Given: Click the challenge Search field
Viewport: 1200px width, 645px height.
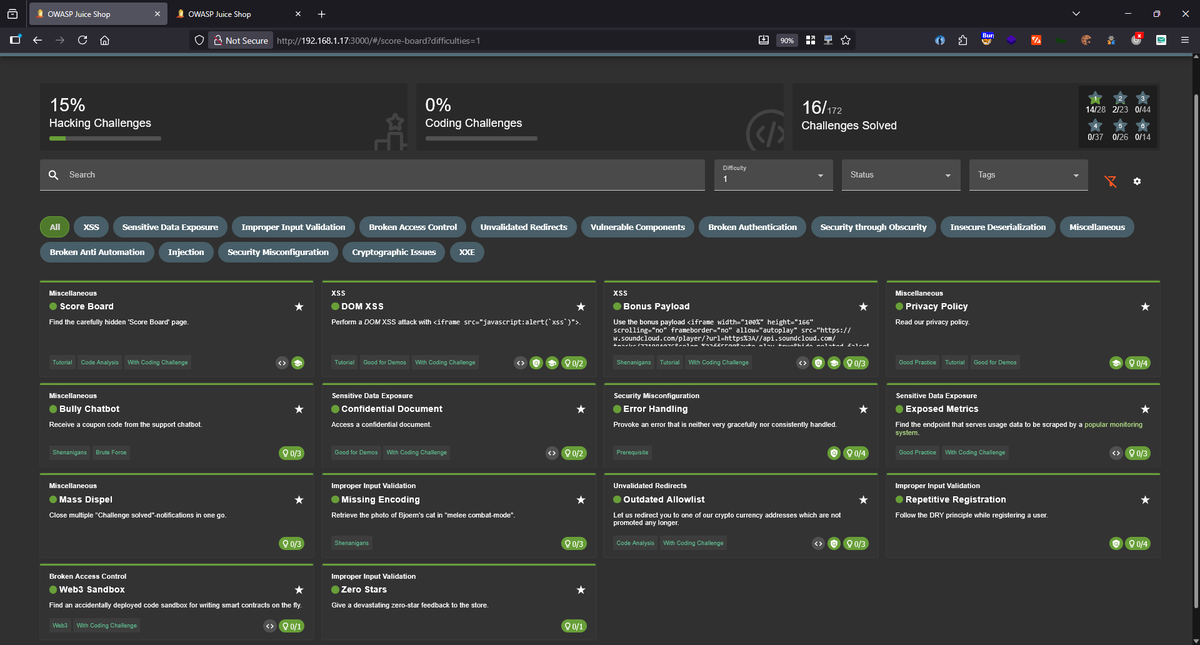Looking at the screenshot, I should tap(373, 174).
